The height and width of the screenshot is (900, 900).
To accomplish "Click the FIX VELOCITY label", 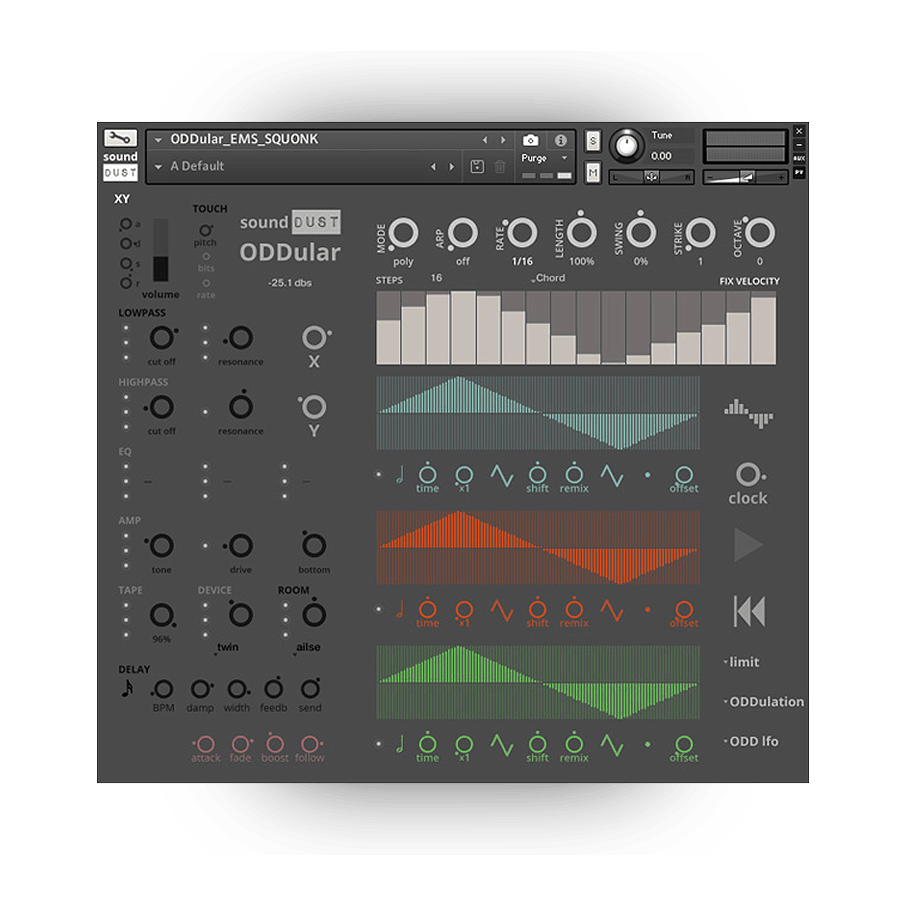I will (x=749, y=281).
